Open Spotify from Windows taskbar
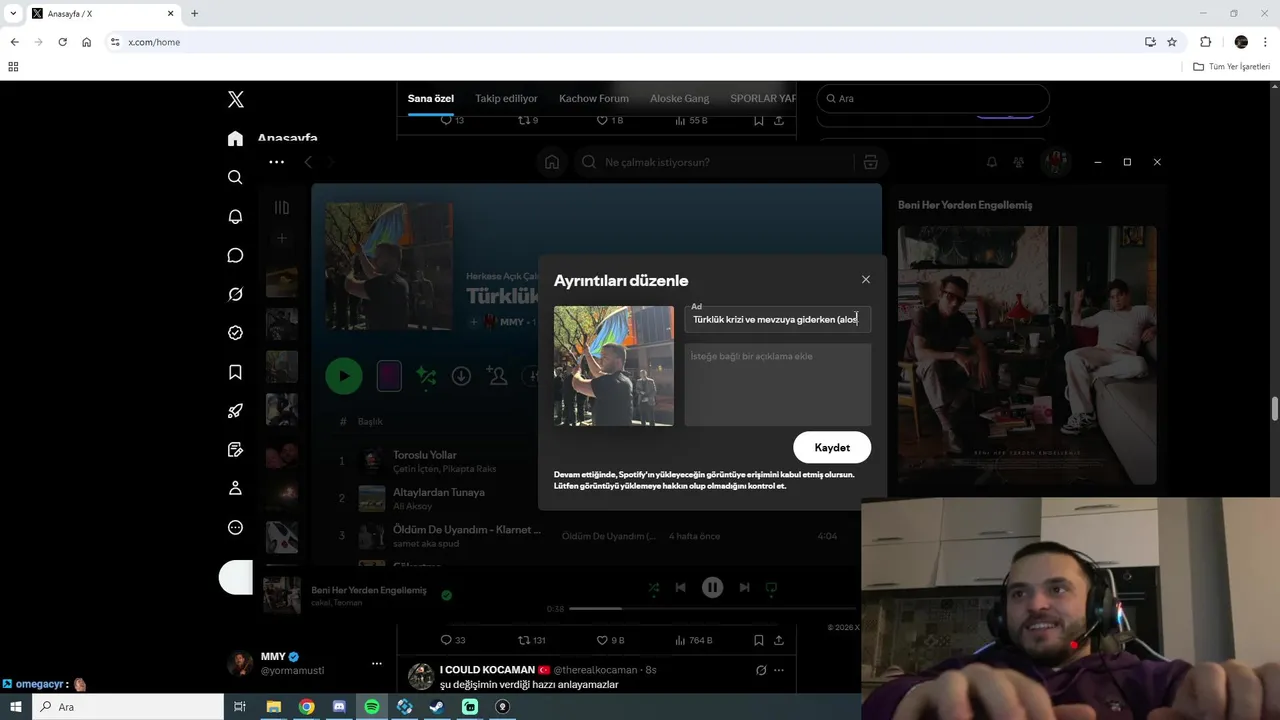This screenshot has width=1280, height=720. (372, 707)
